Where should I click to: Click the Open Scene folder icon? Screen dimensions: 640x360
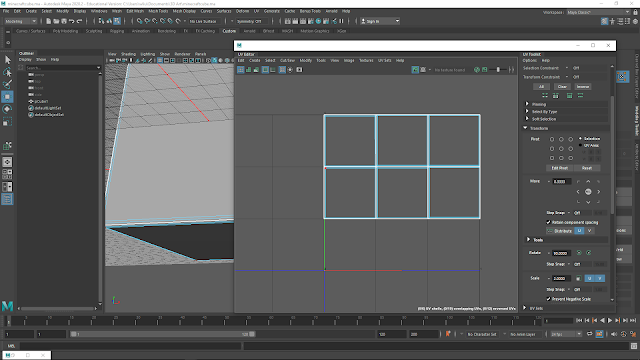coord(56,21)
